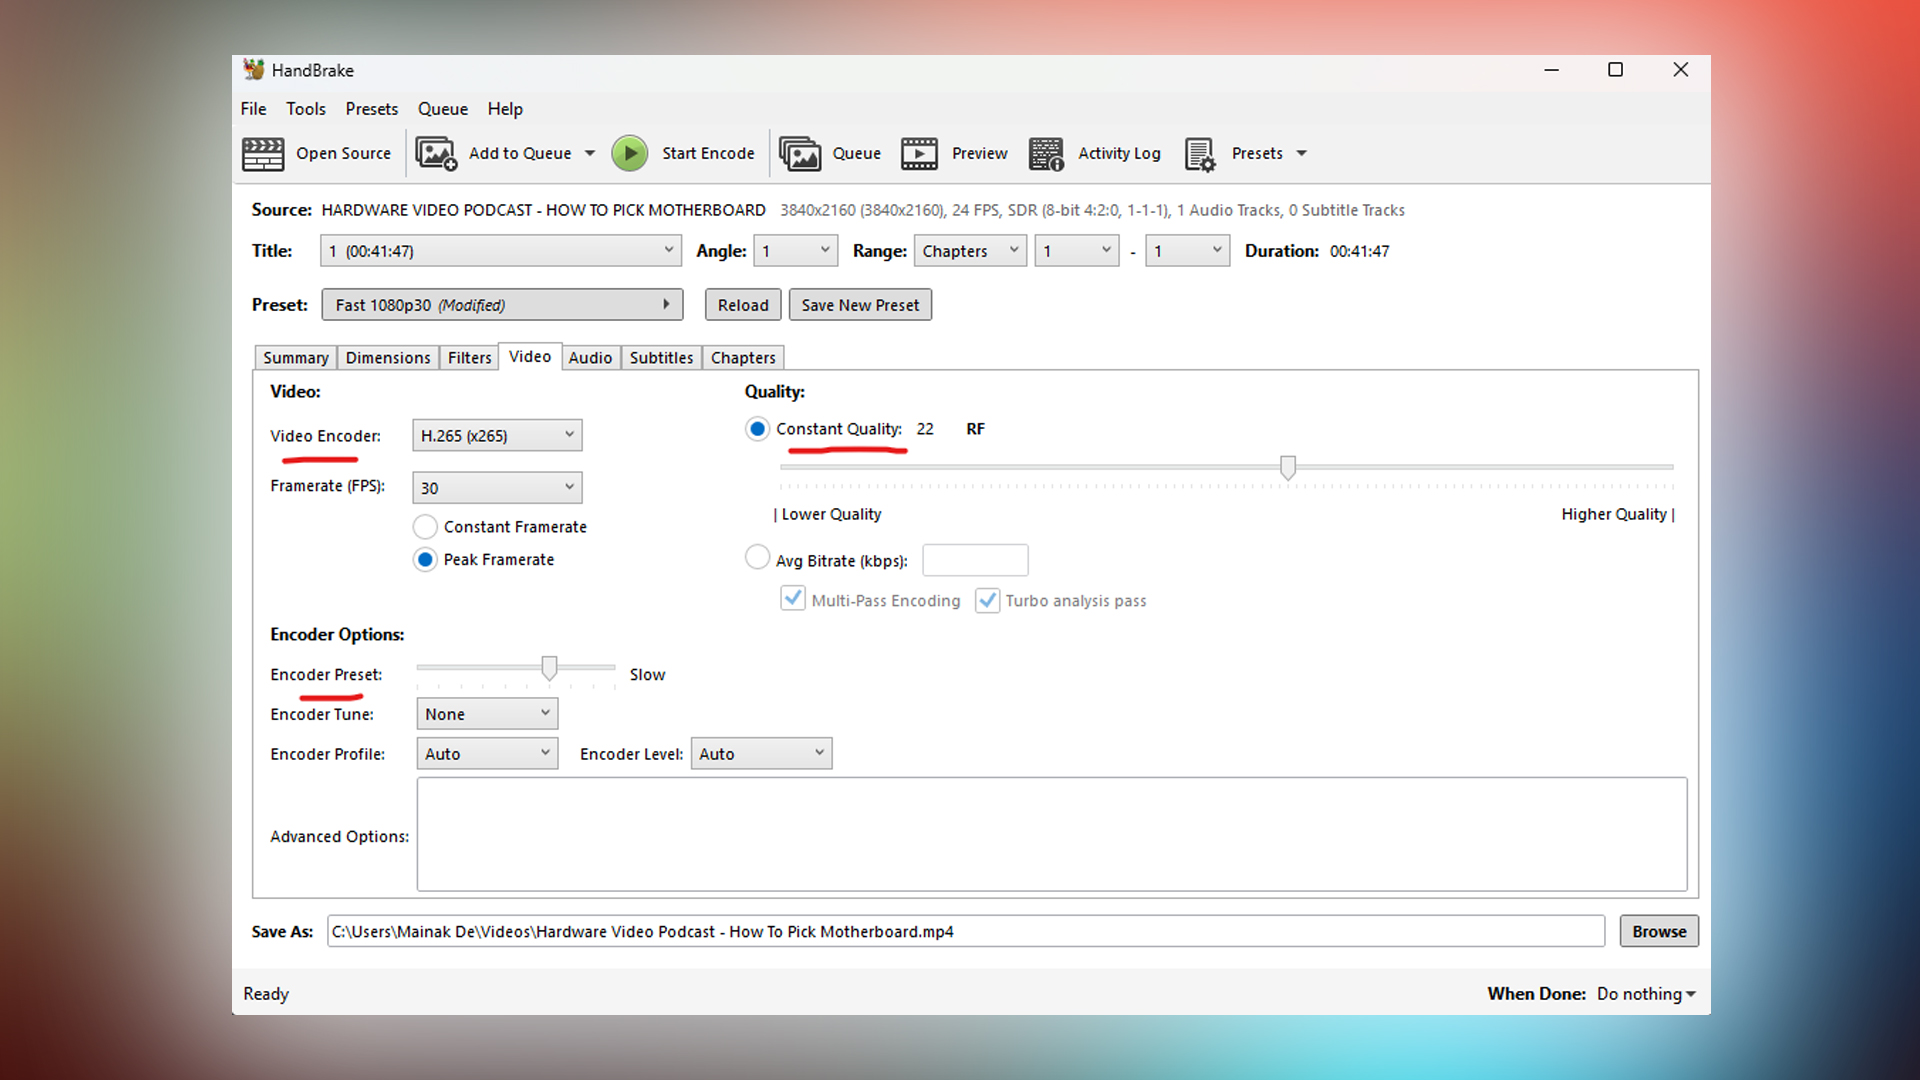
Task: Open the Encoder Tune dropdown
Action: (487, 713)
